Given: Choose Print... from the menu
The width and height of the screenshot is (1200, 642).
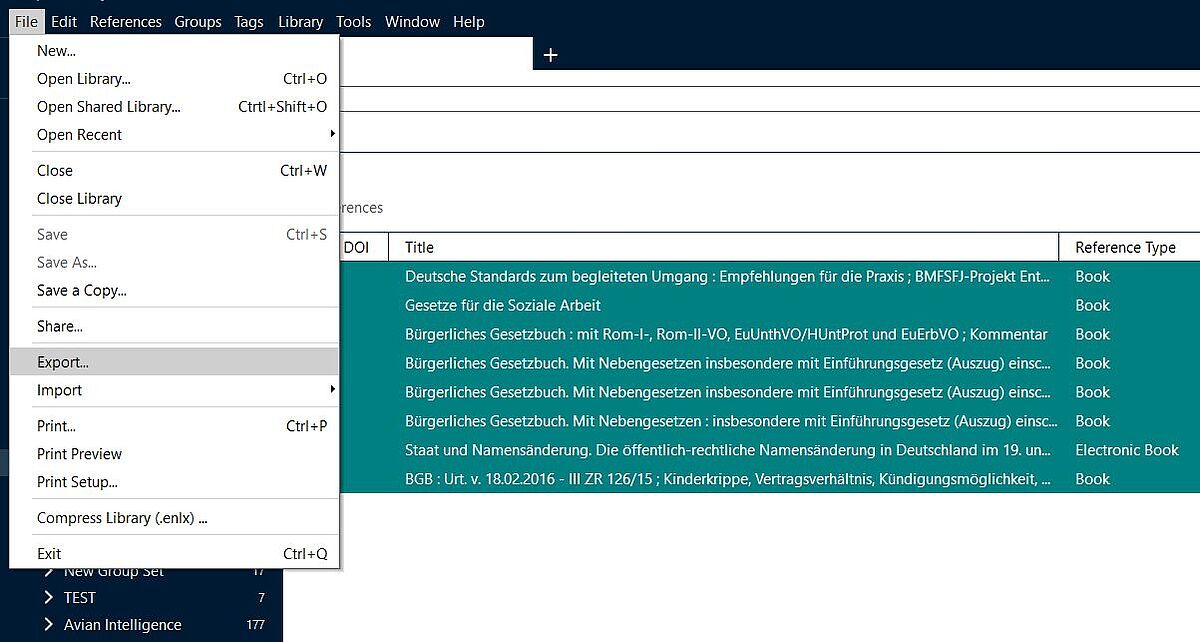Looking at the screenshot, I should coord(174,426).
